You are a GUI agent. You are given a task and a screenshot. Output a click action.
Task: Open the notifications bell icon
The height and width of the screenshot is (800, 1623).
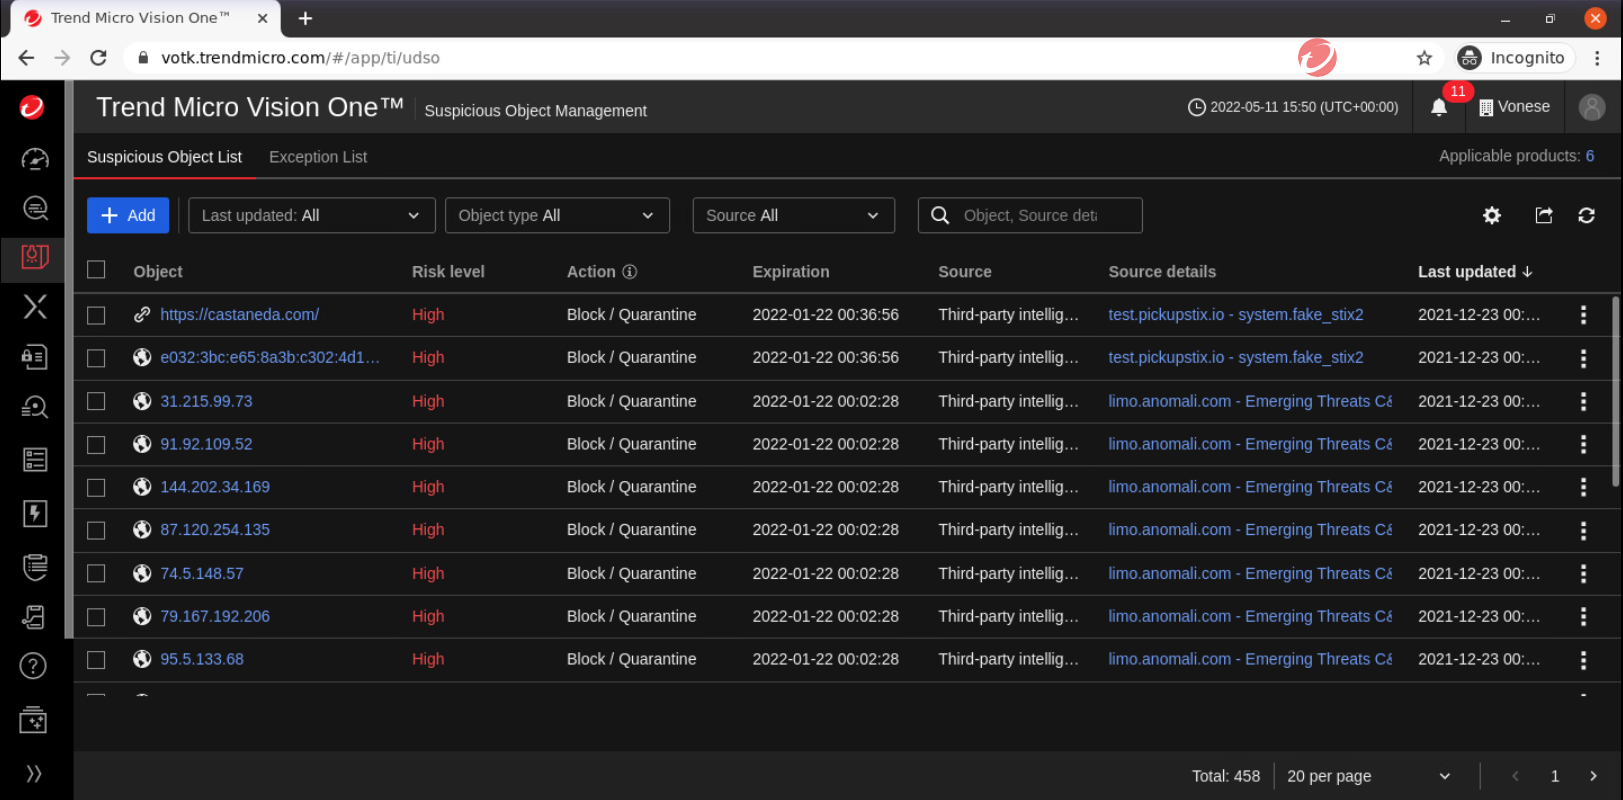(1438, 108)
